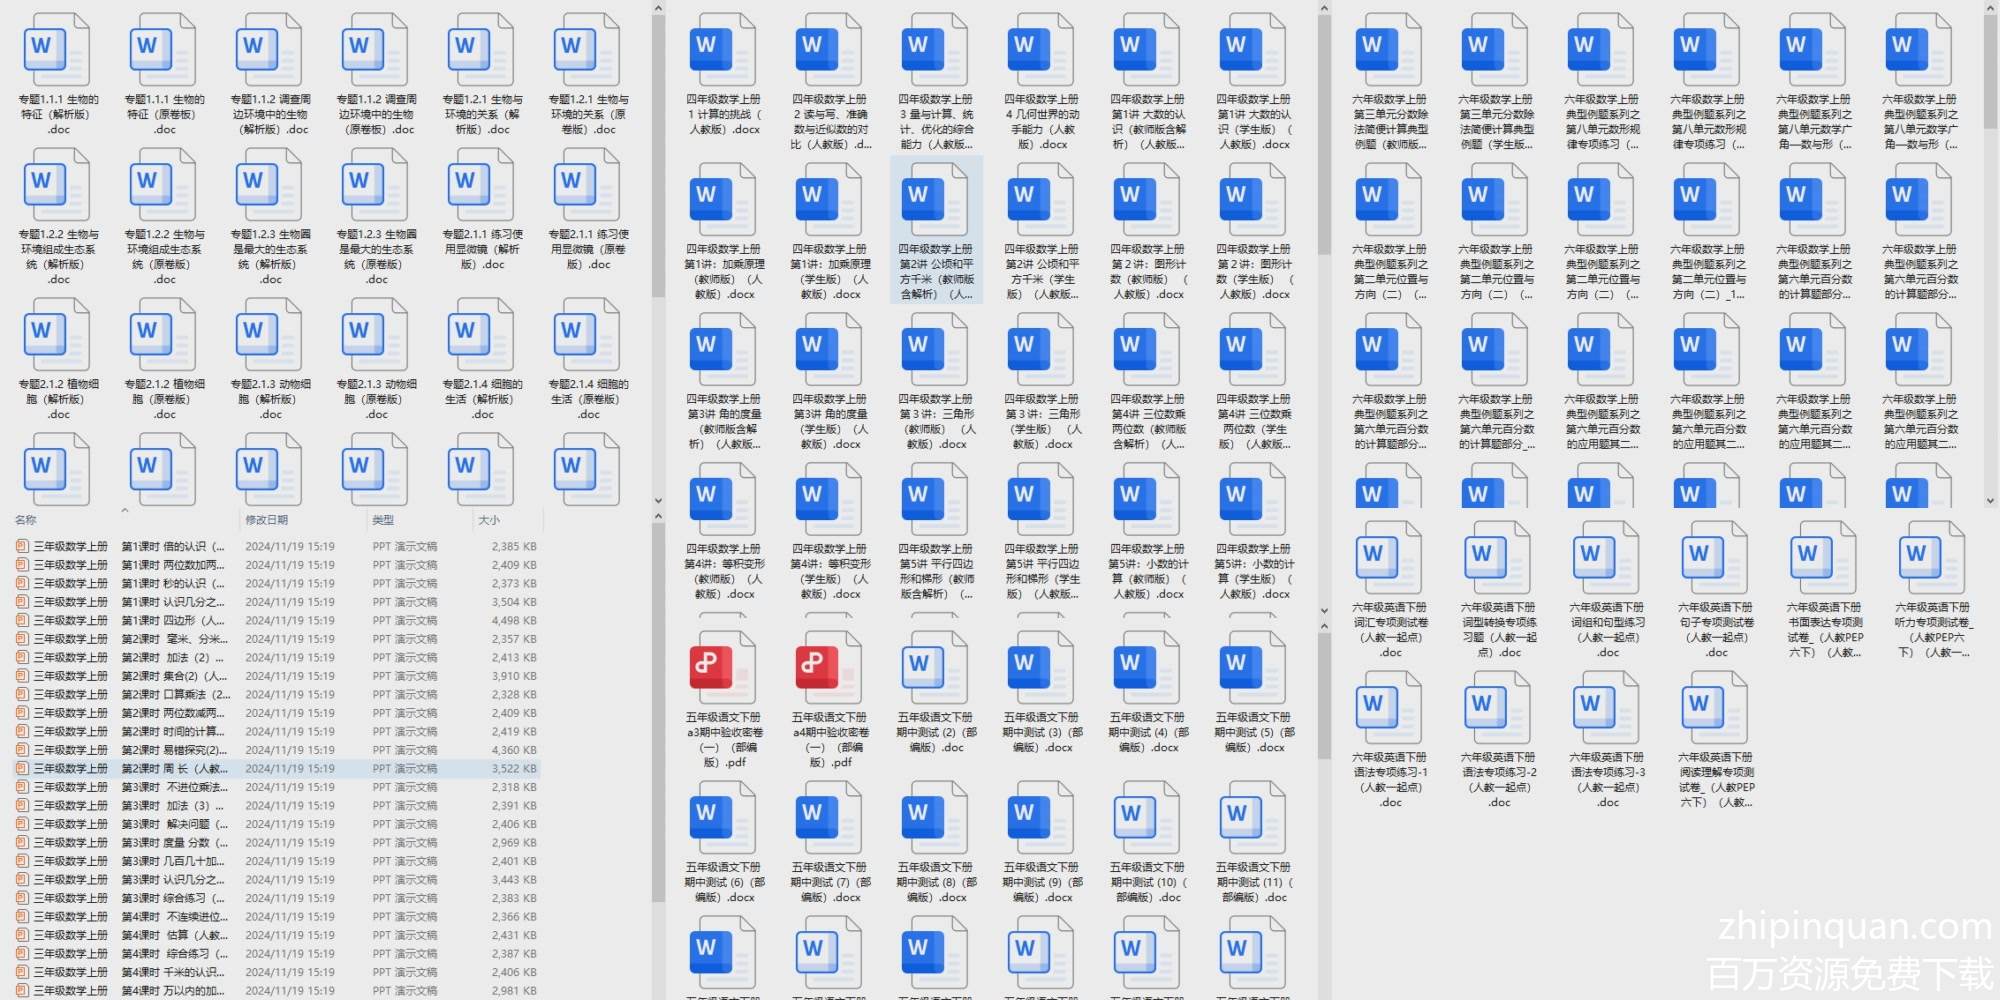Select 六年级英语下册 书面表达专项测试卷 file
Viewport: 2000px width, 1000px height.
pyautogui.click(x=1825, y=590)
